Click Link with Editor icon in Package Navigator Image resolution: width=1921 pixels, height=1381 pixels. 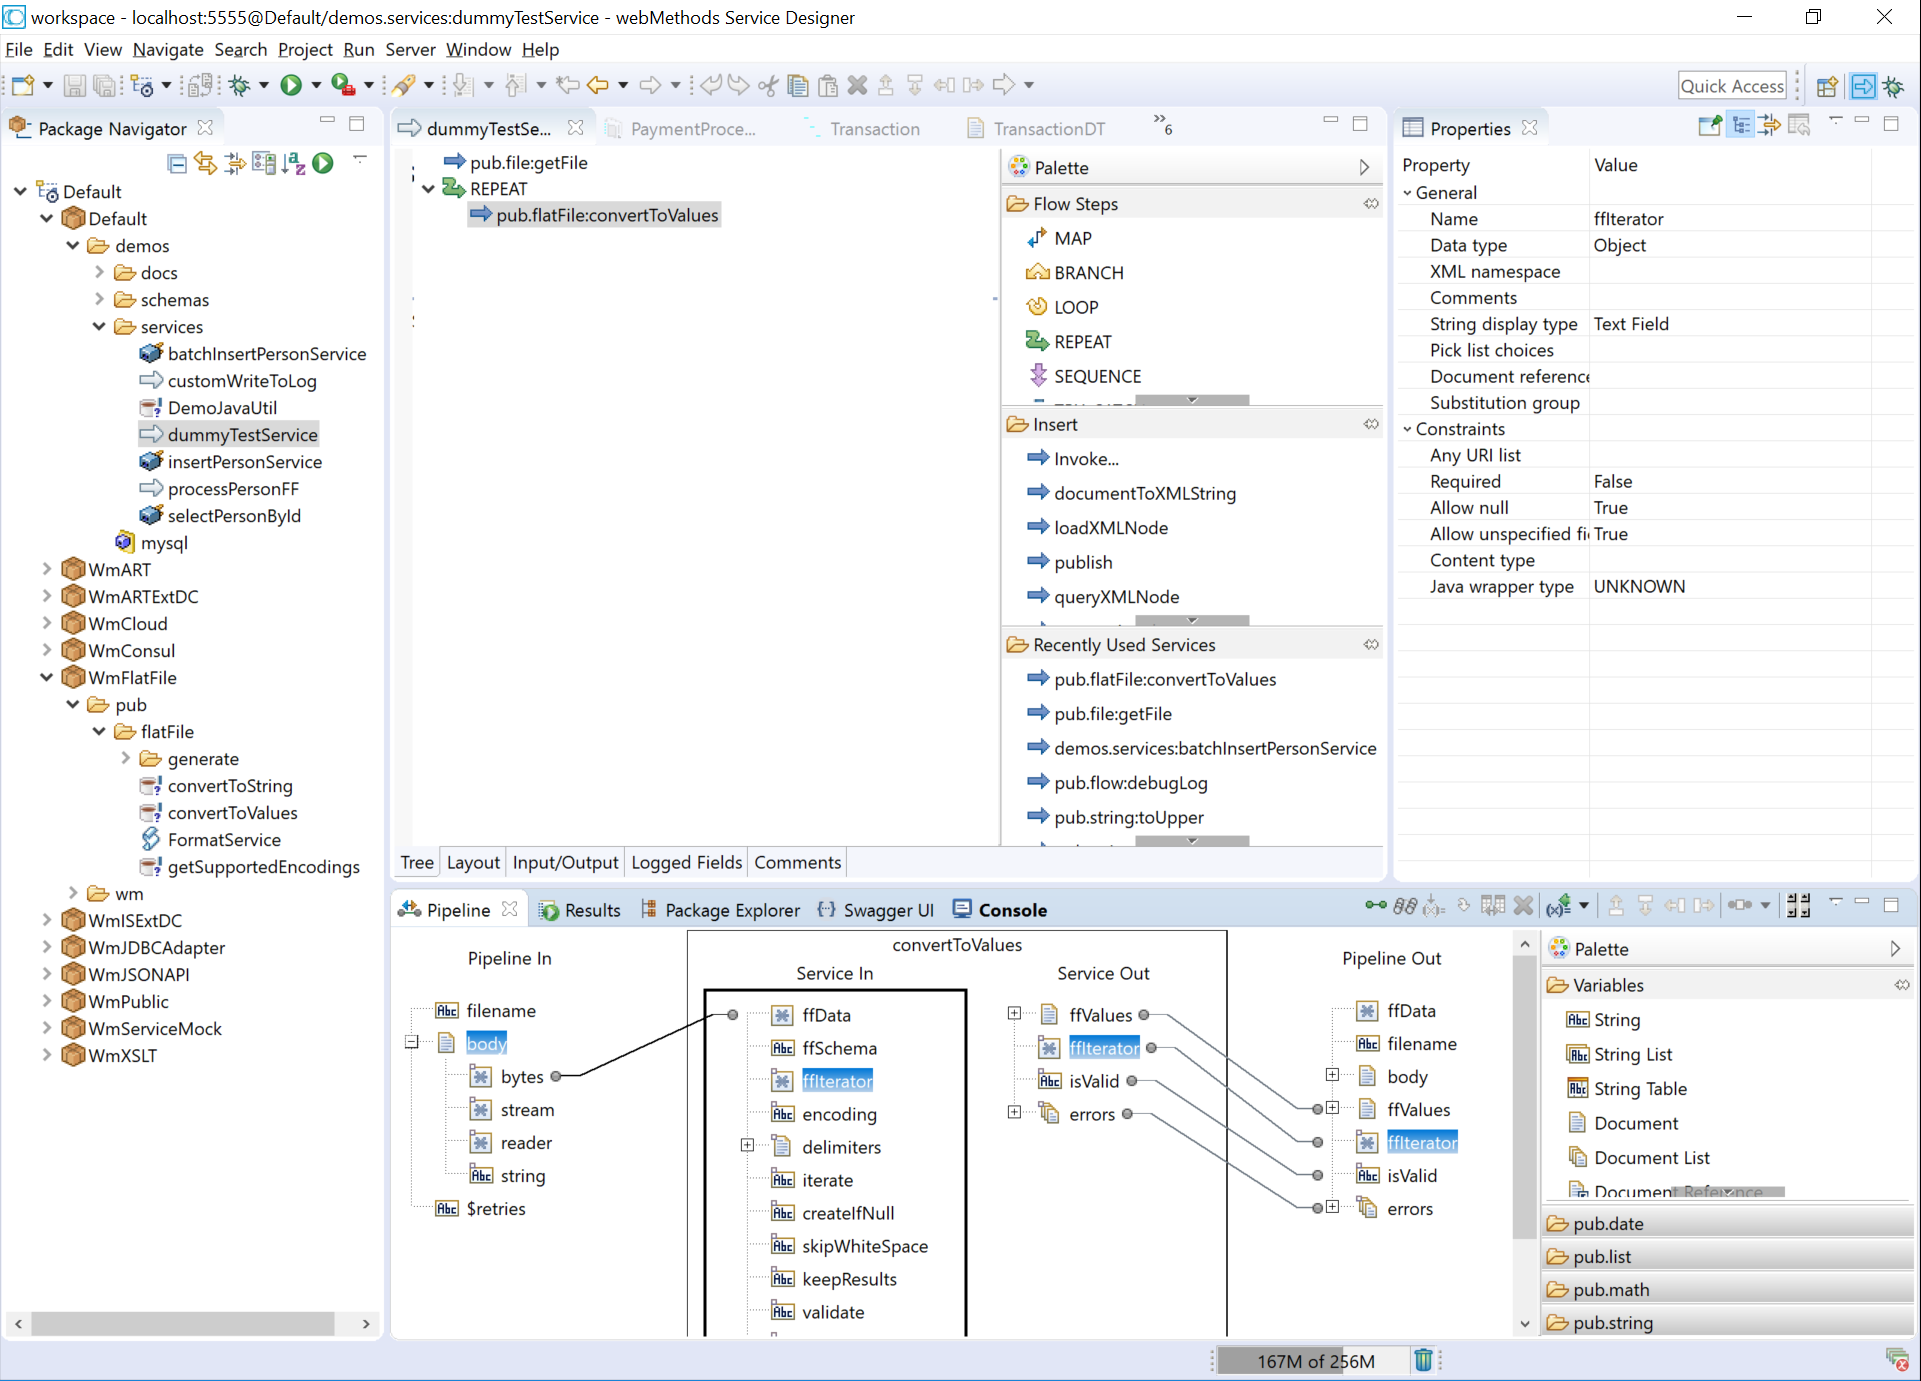(x=206, y=163)
